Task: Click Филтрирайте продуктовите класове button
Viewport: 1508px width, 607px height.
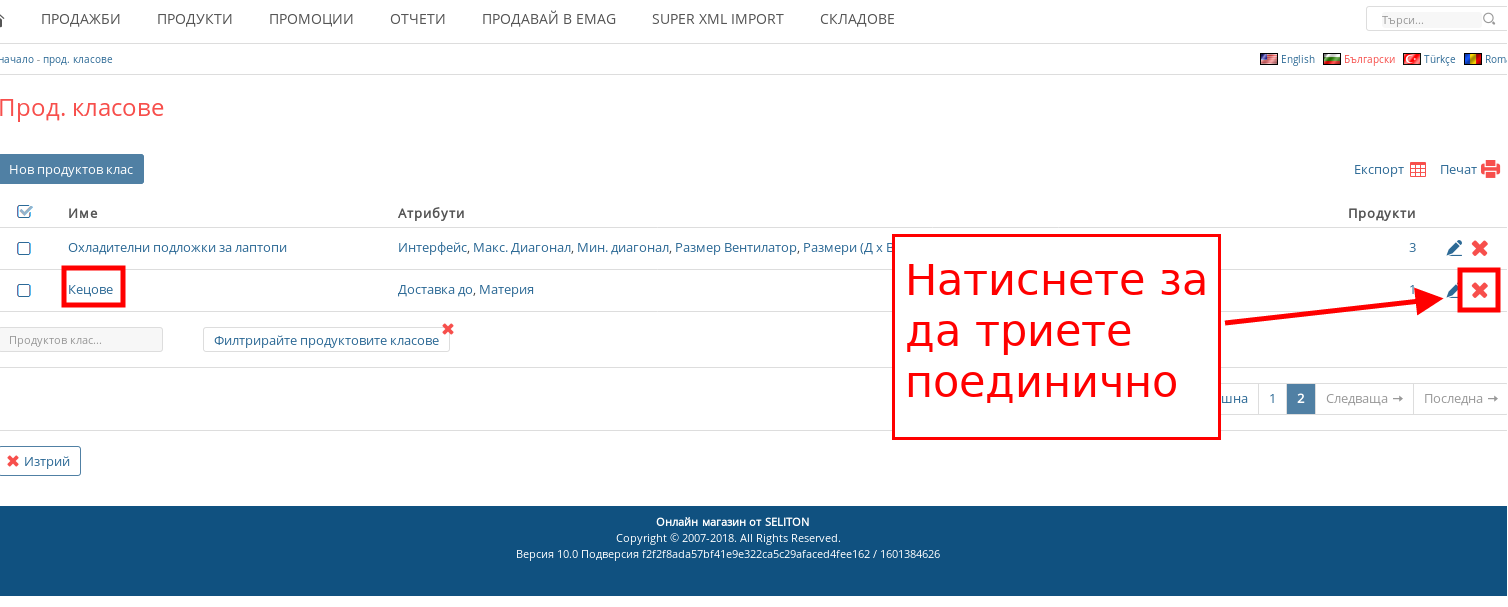Action: 326,340
